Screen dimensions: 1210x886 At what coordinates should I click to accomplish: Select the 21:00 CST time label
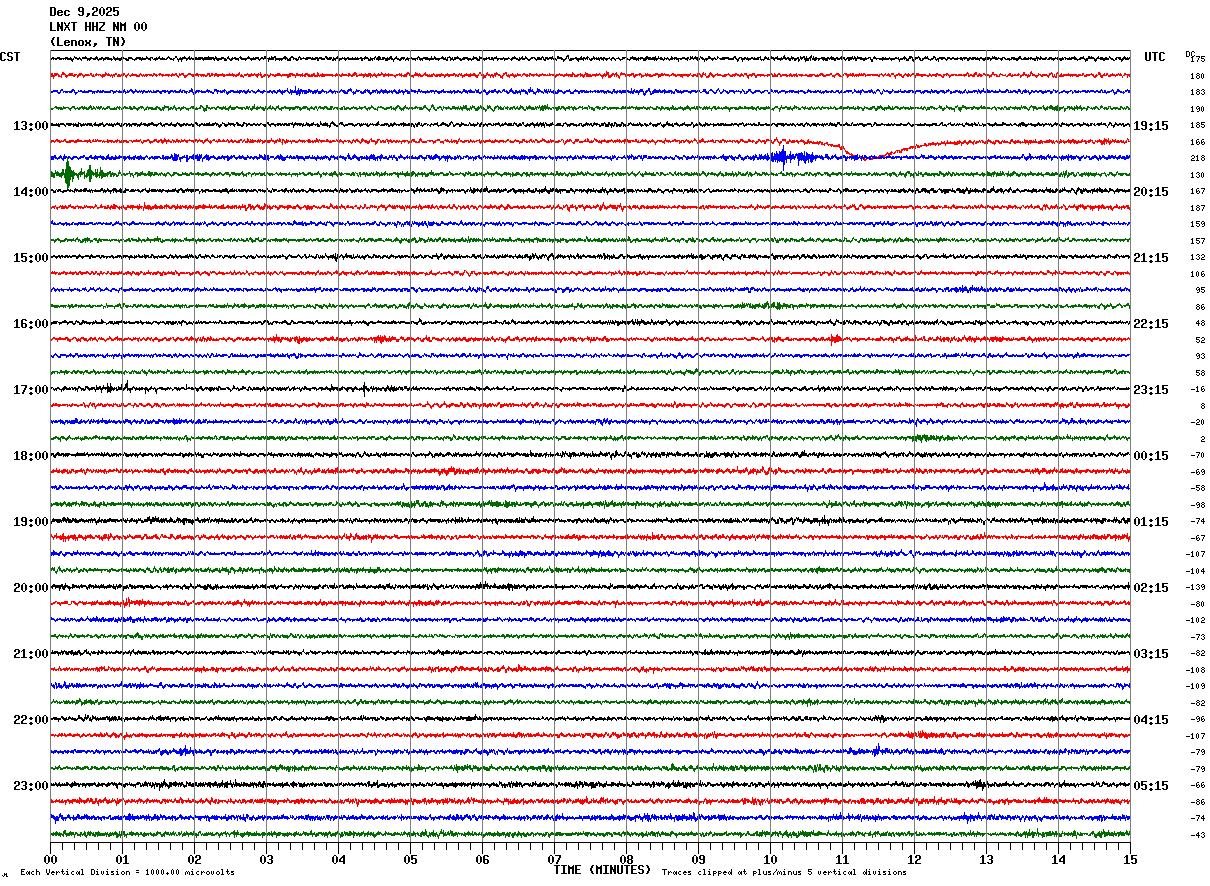point(31,654)
